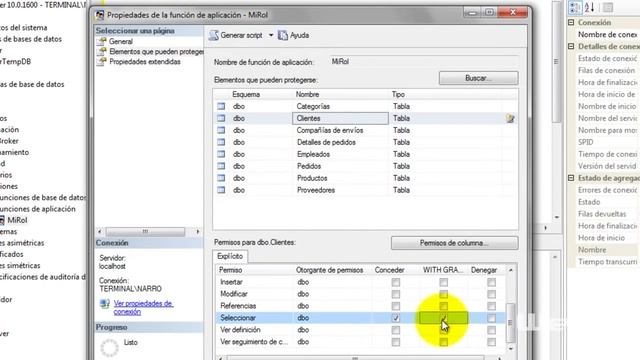Collapse Estado de agregado section
Screen dimensions: 640x360
(571, 178)
